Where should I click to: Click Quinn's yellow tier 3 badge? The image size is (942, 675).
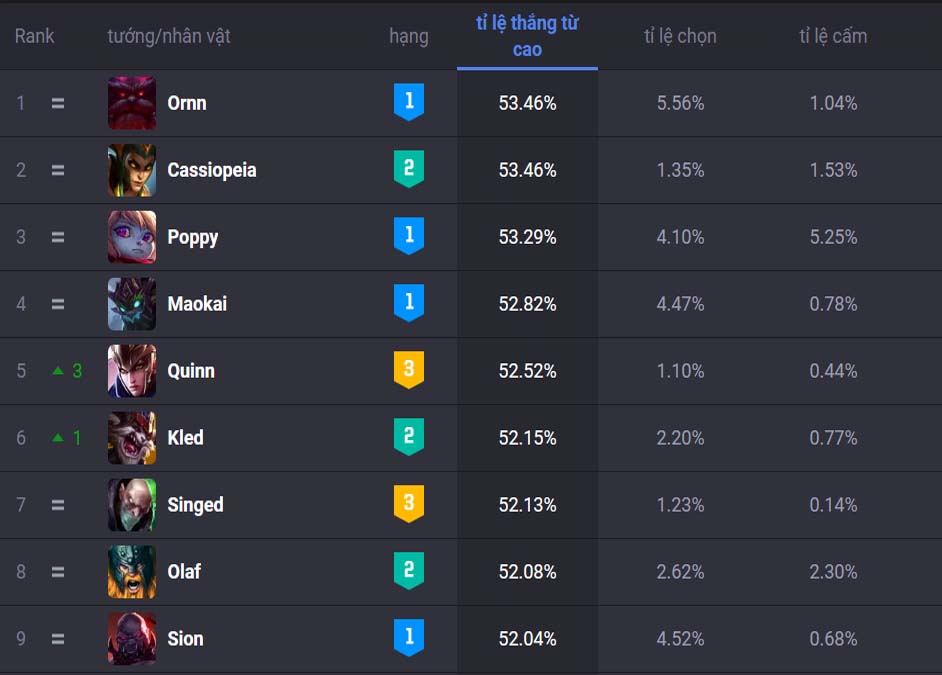click(x=409, y=370)
